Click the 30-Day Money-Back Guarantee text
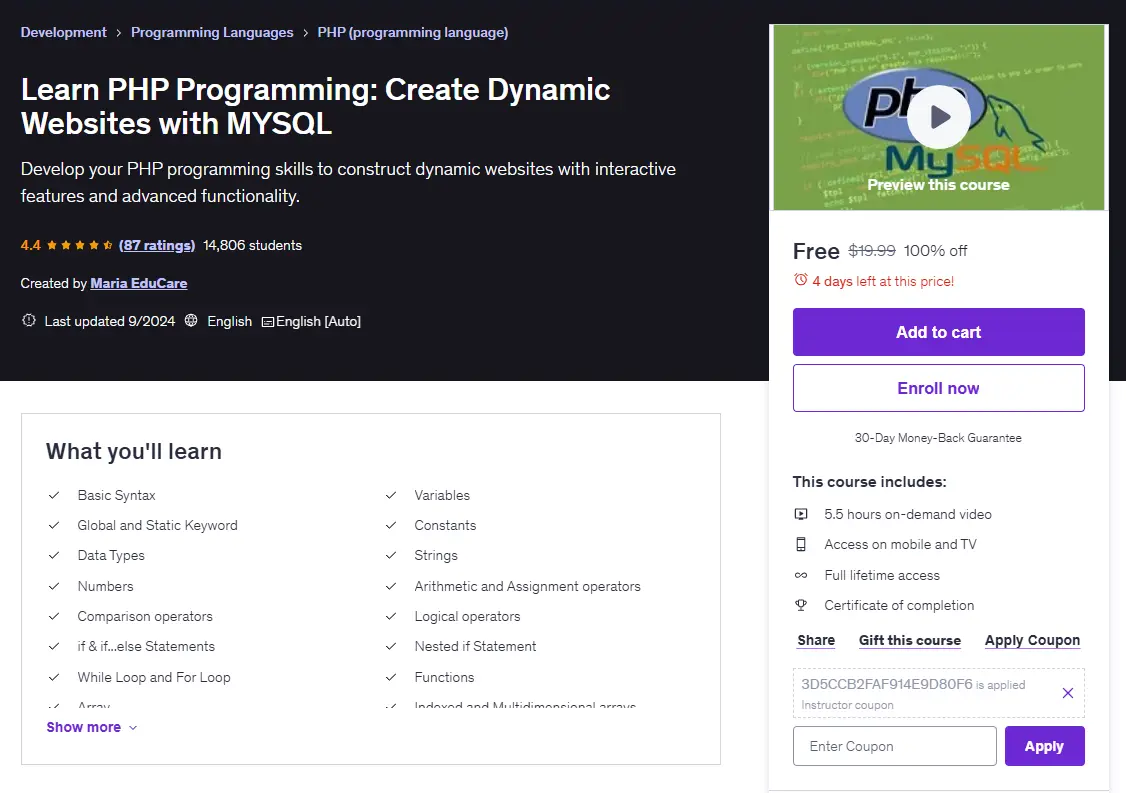This screenshot has width=1126, height=793. [x=938, y=437]
